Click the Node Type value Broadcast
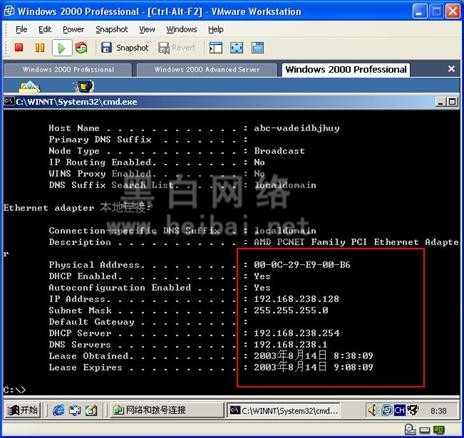The image size is (464, 438). pos(279,151)
